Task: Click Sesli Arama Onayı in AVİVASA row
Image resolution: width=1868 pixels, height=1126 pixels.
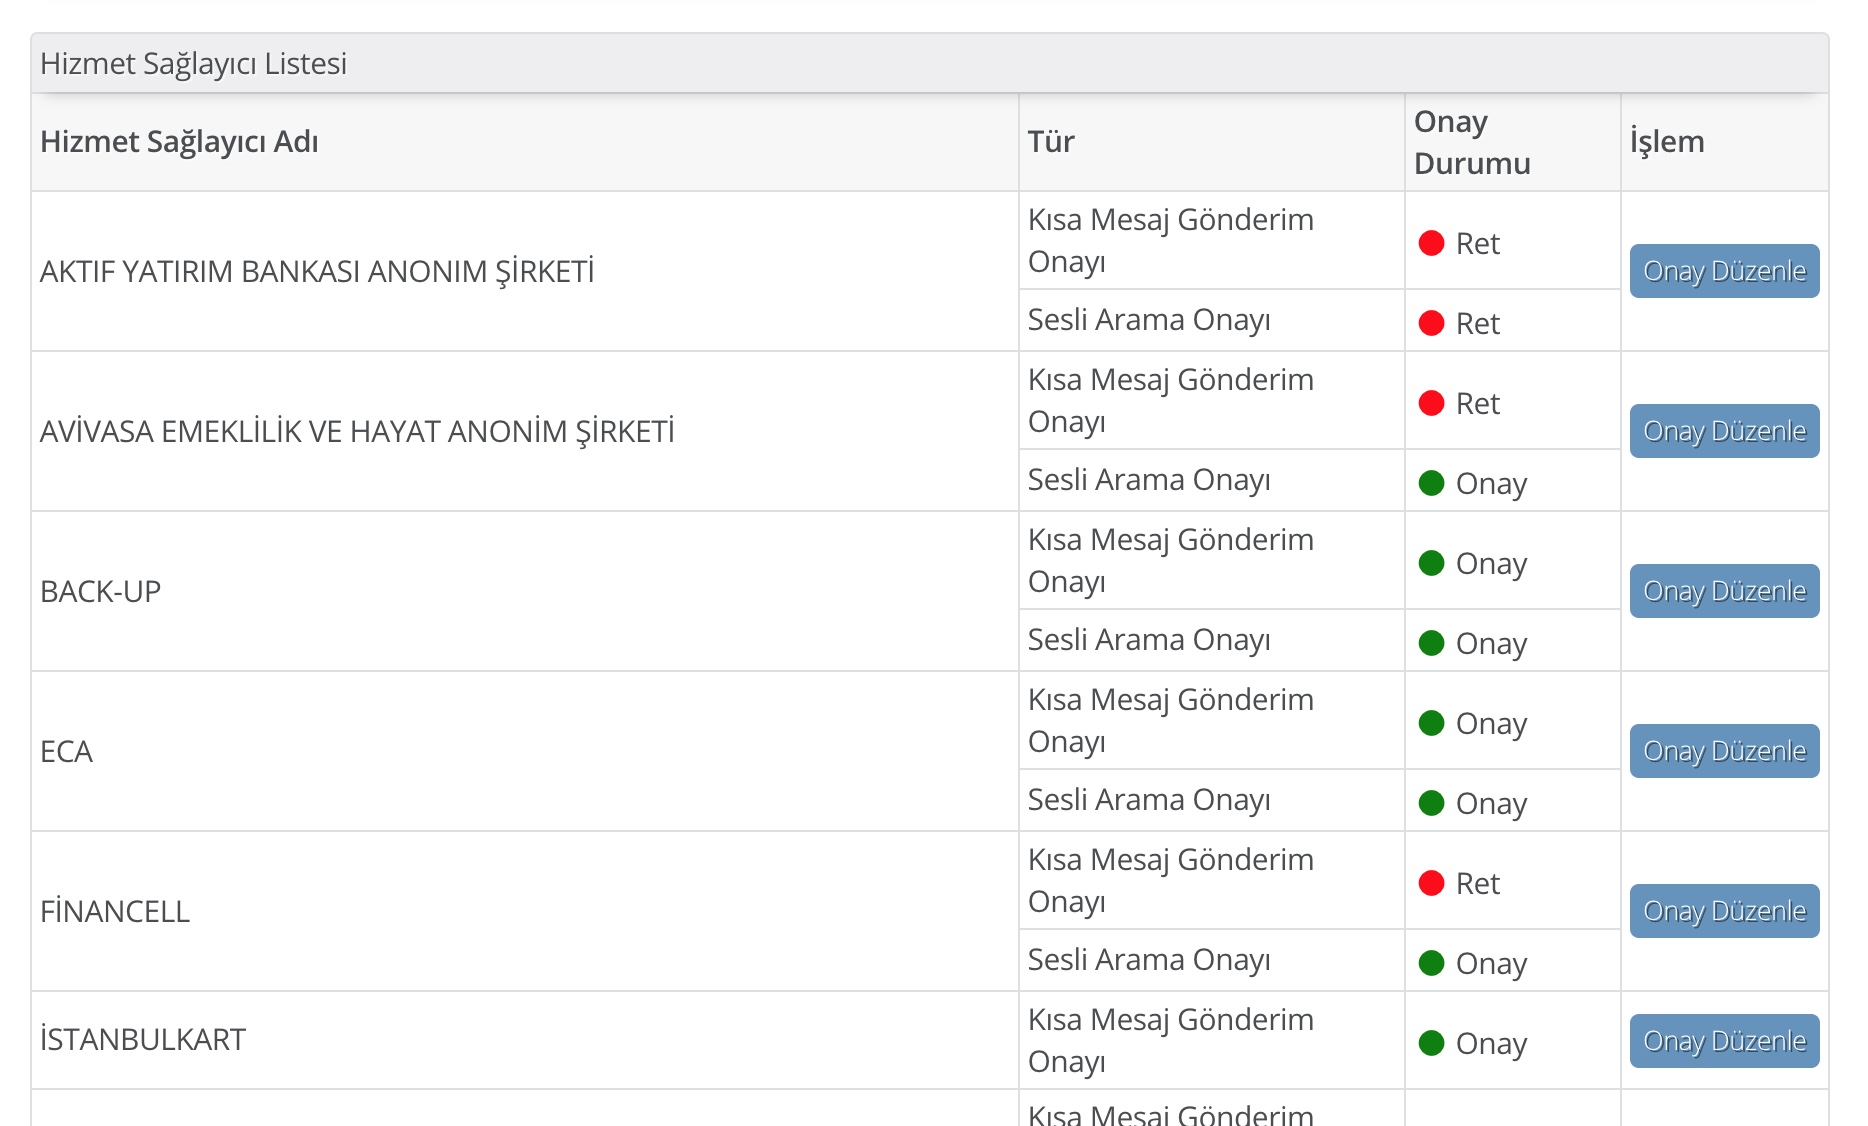Action: pos(1149,480)
